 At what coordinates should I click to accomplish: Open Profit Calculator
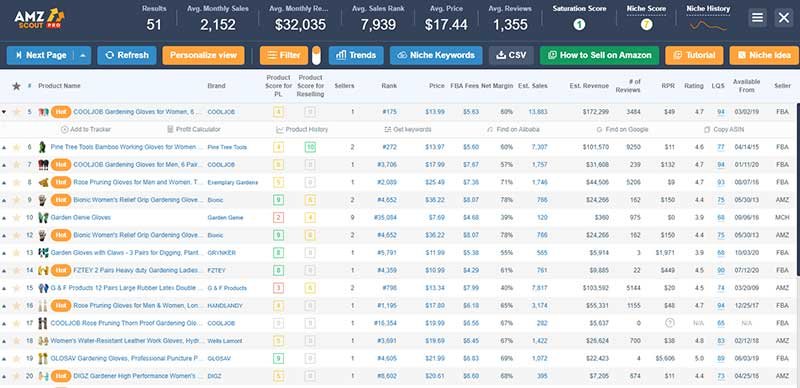(194, 130)
